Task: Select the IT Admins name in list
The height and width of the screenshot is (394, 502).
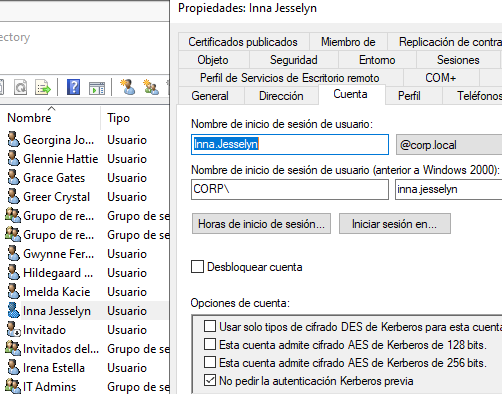Action: coord(49,387)
